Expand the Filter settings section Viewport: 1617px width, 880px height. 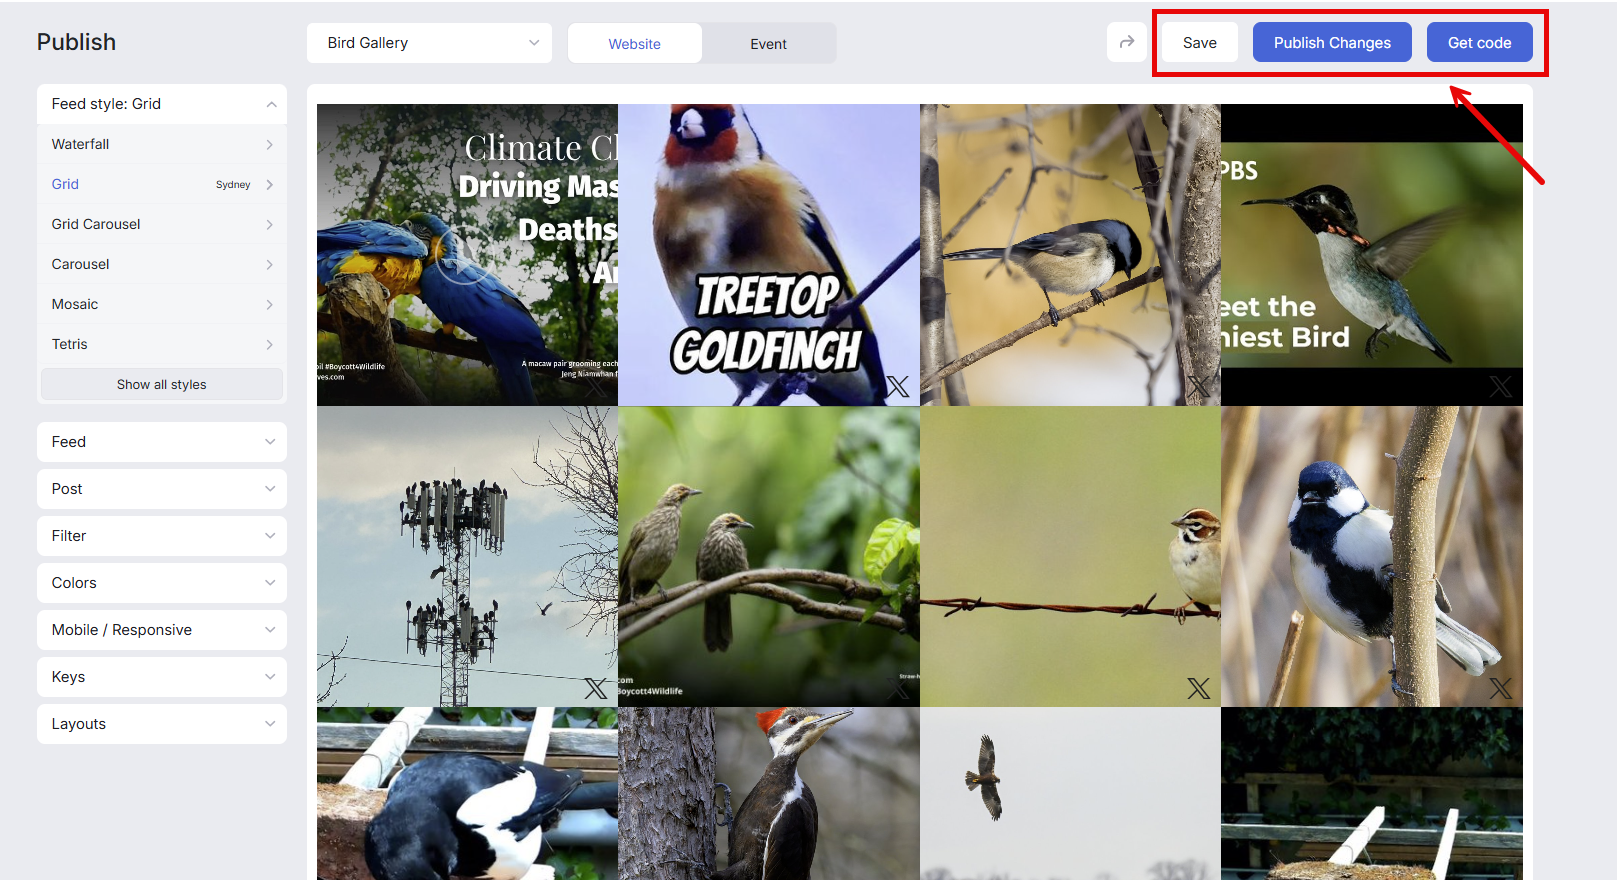(x=162, y=536)
